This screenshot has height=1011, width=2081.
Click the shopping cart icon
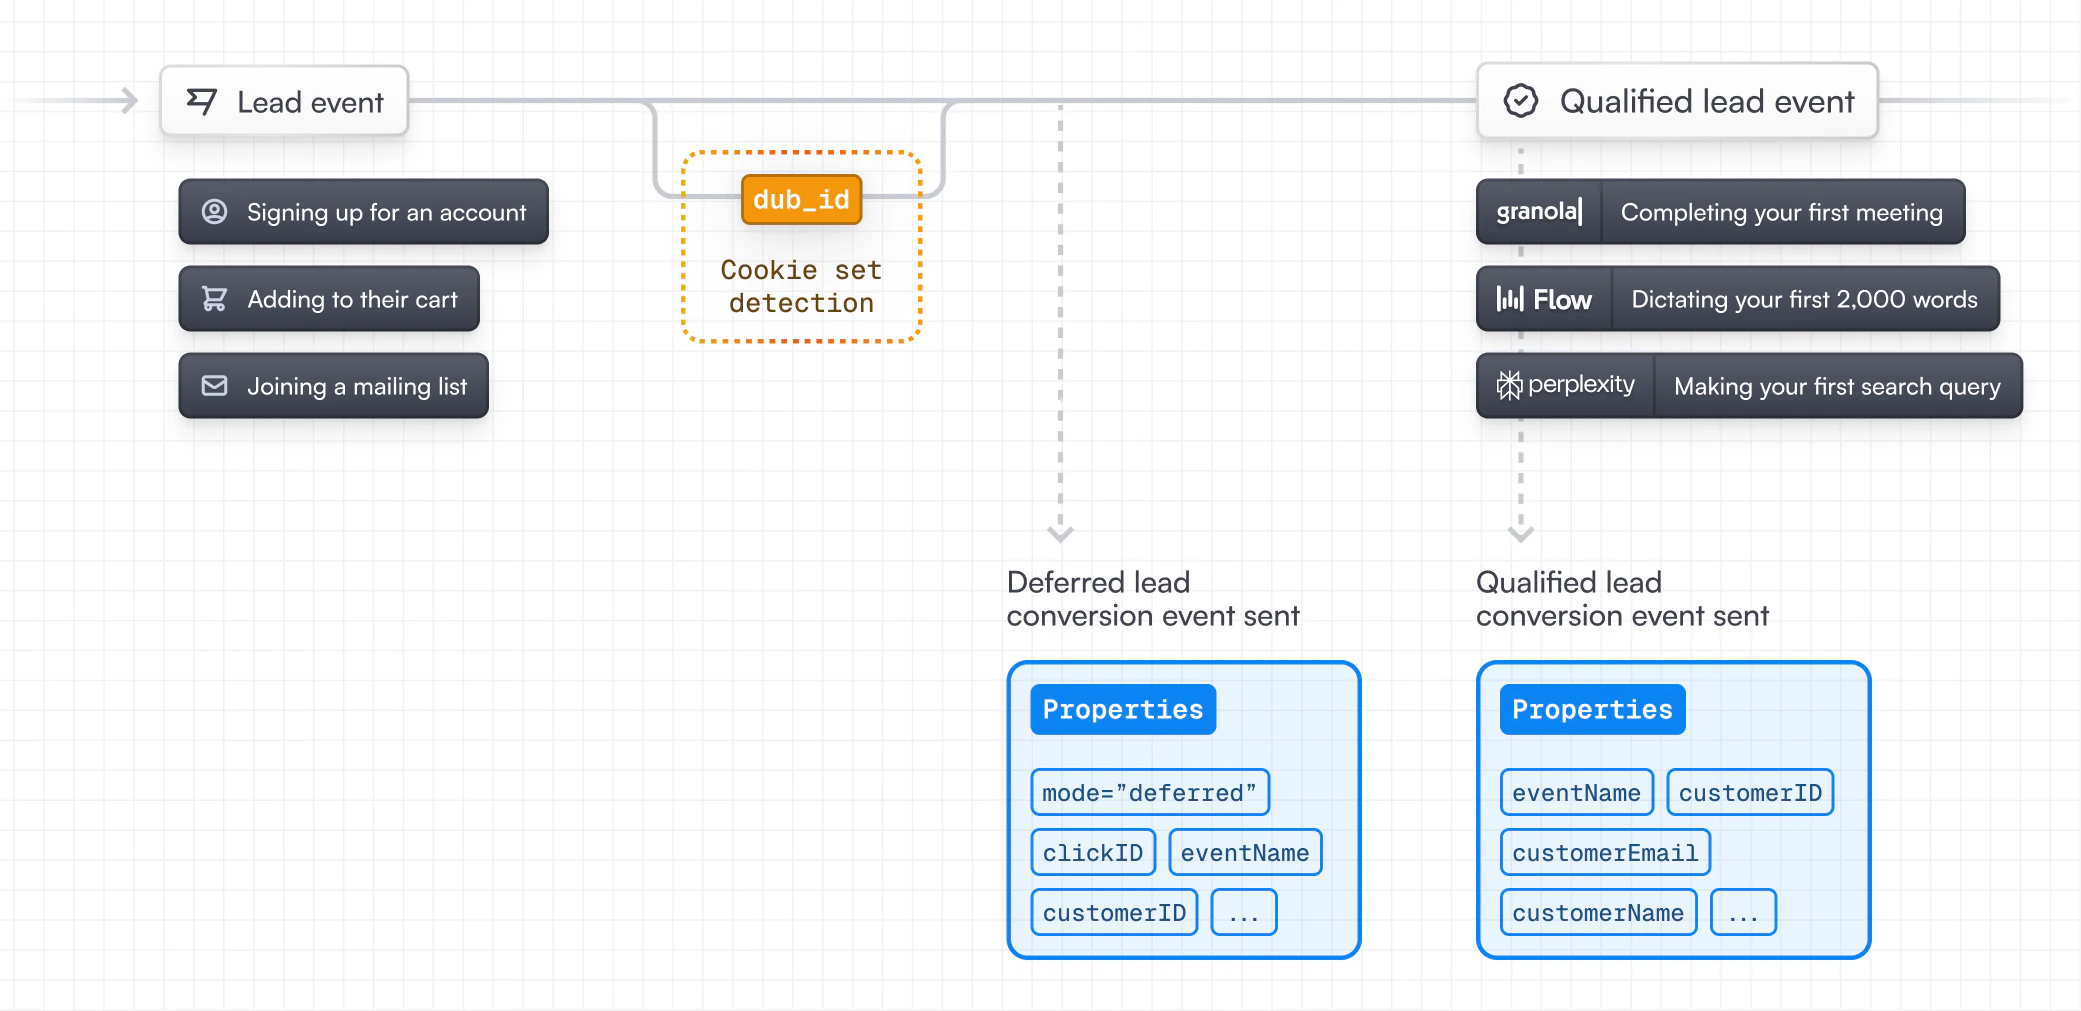pyautogui.click(x=214, y=298)
